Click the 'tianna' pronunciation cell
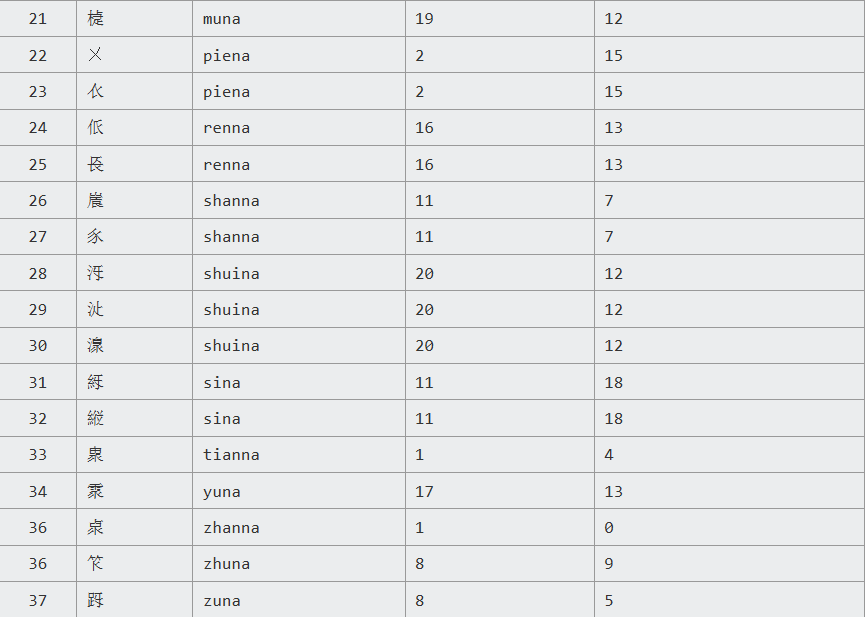 231,455
